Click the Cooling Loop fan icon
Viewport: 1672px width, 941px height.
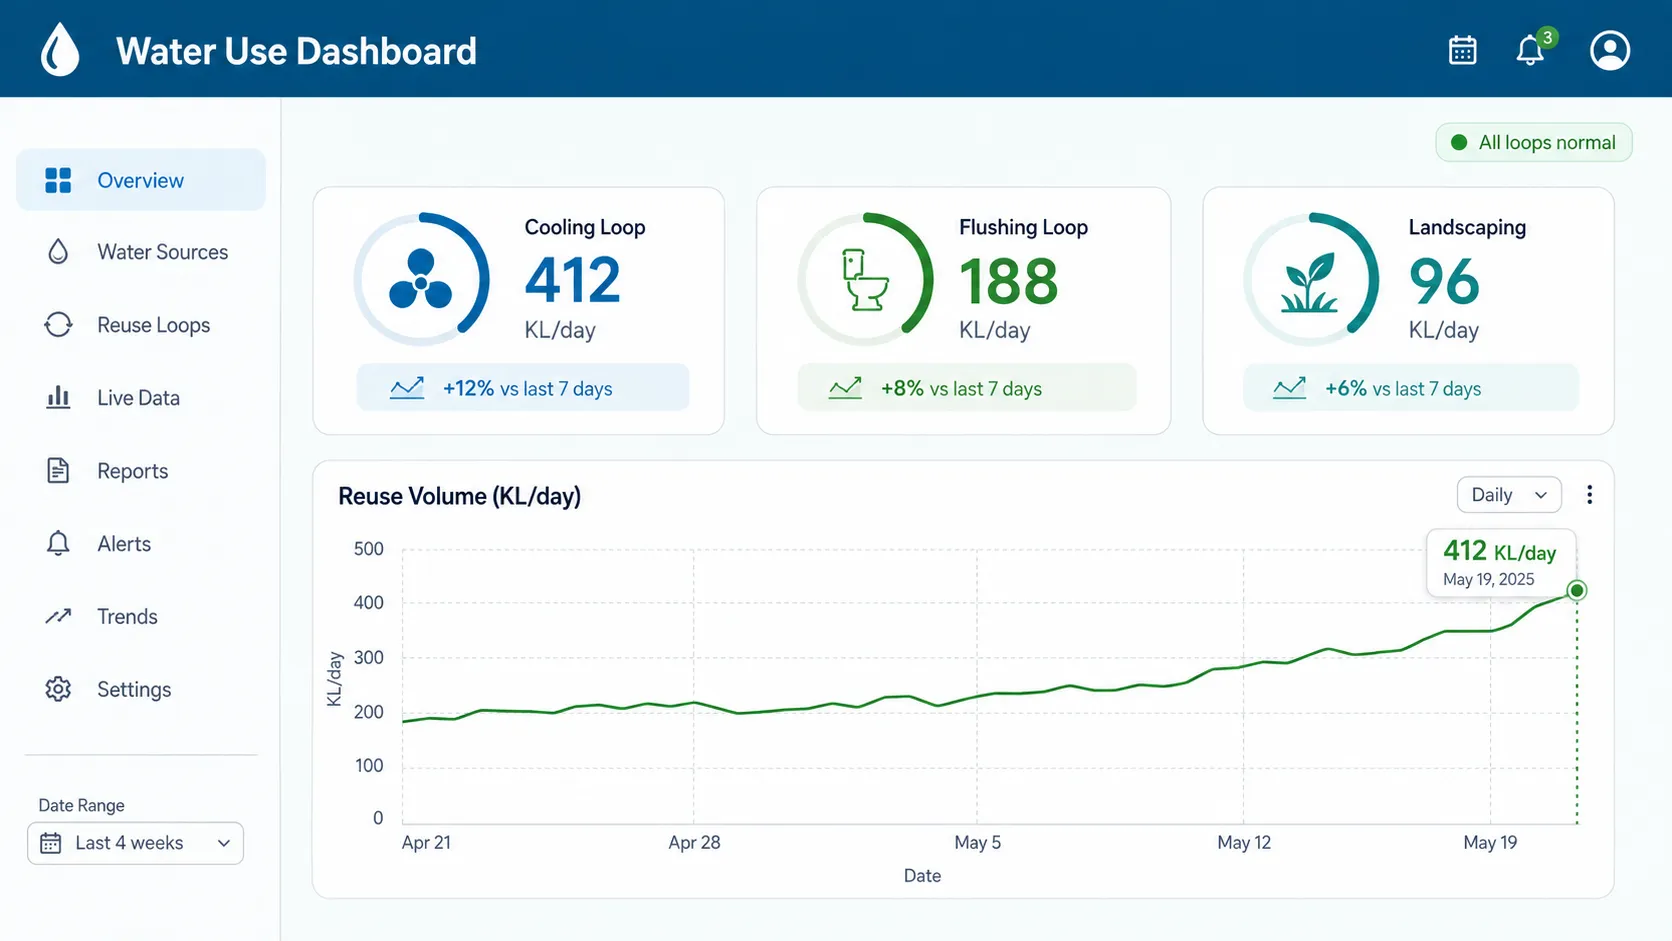pos(420,280)
